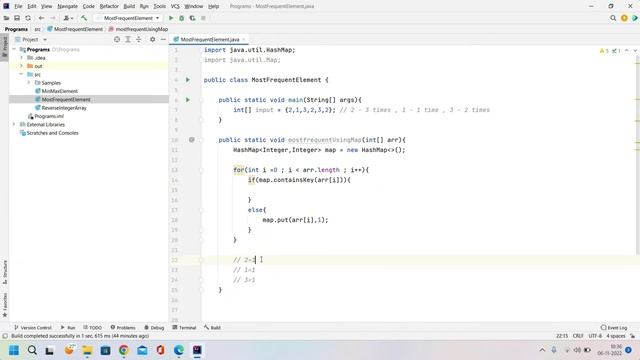Click Run with Coverage icon

(x=192, y=18)
